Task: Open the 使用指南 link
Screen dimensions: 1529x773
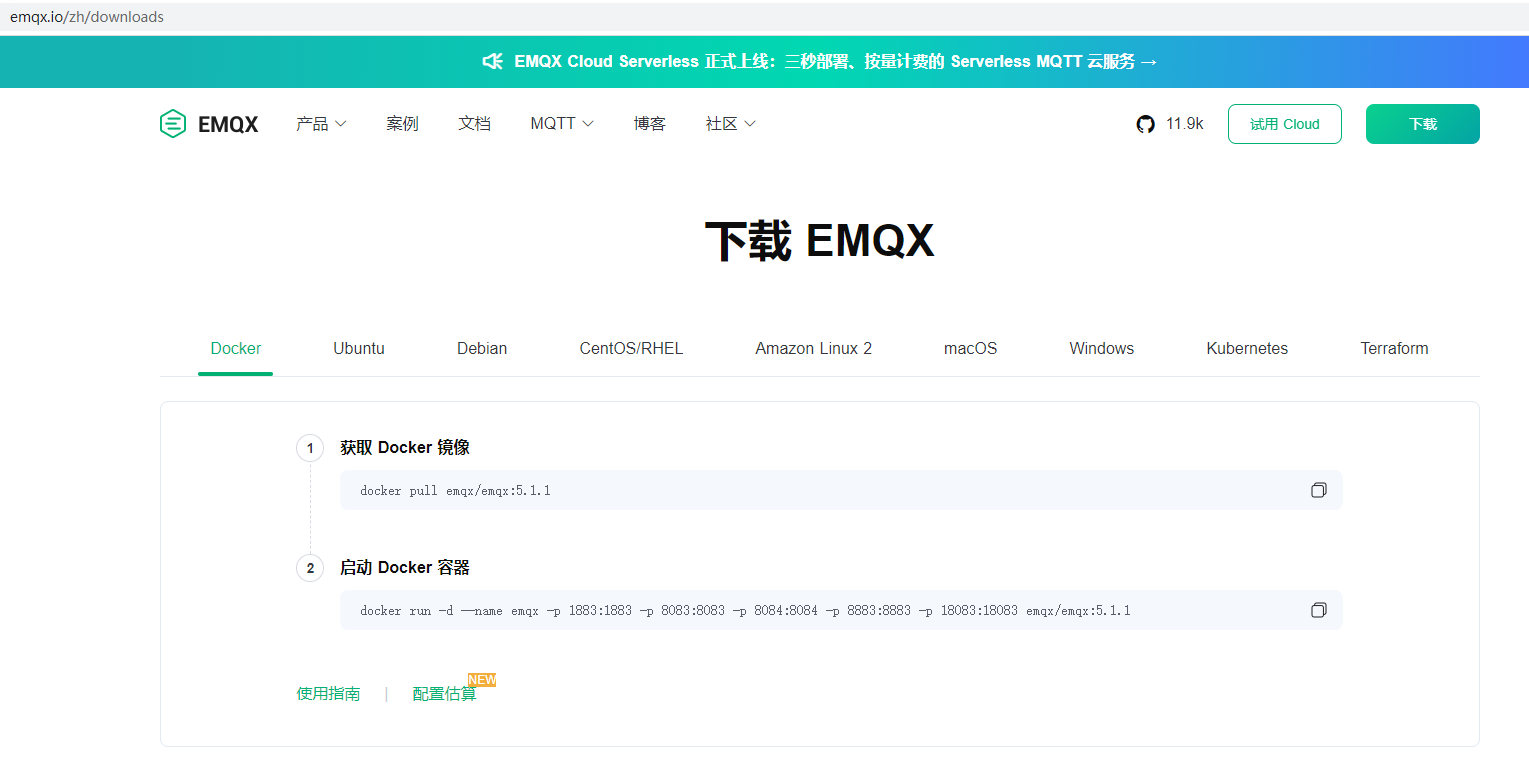Action: pyautogui.click(x=328, y=694)
